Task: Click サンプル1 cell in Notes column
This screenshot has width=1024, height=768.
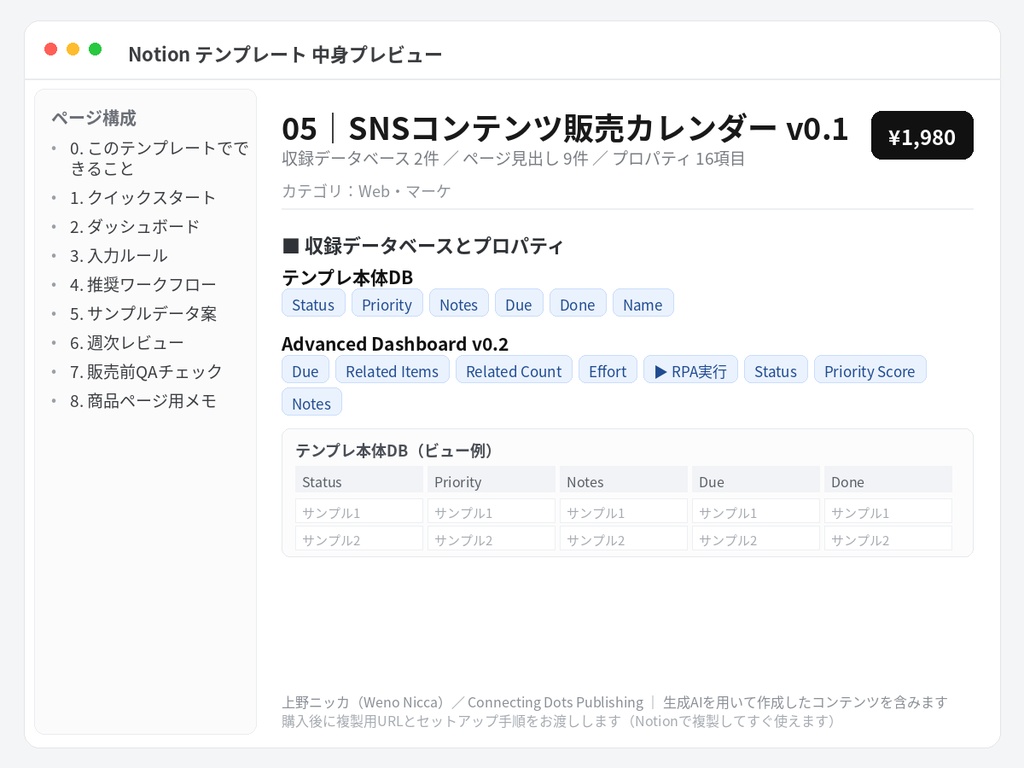Action: click(624, 512)
